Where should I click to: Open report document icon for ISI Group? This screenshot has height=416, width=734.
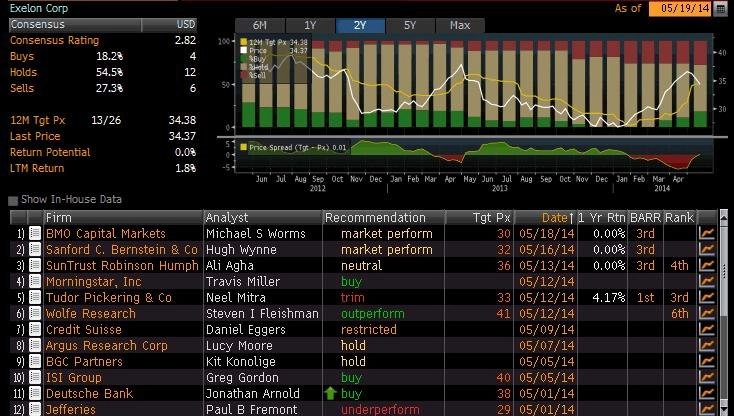click(x=35, y=377)
